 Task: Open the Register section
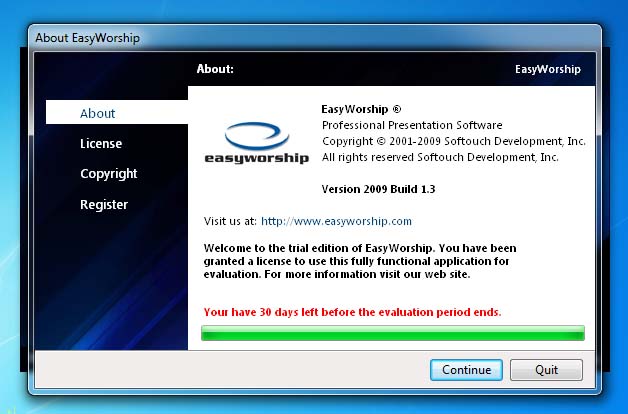coord(104,204)
